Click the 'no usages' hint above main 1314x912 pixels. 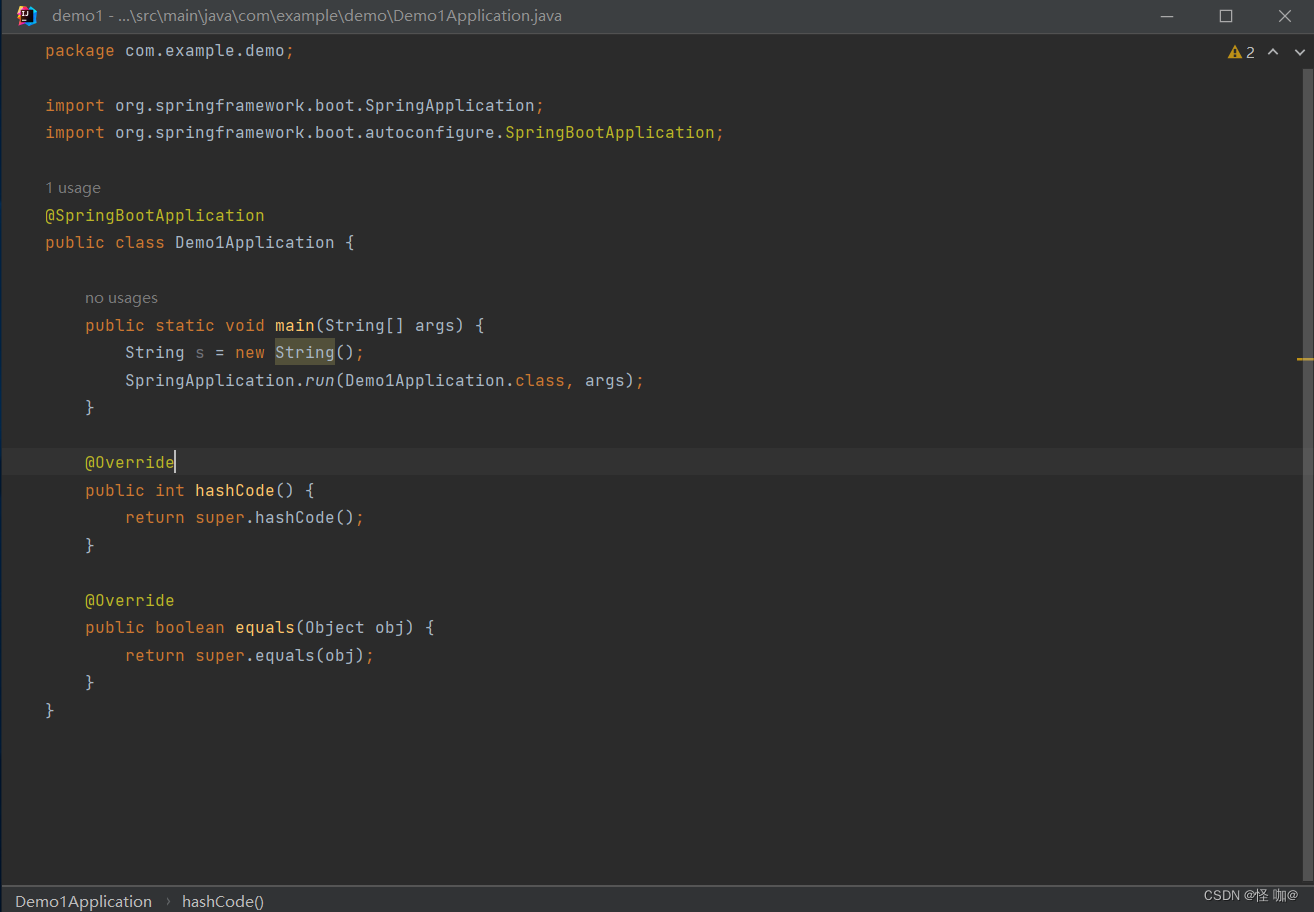coord(121,298)
